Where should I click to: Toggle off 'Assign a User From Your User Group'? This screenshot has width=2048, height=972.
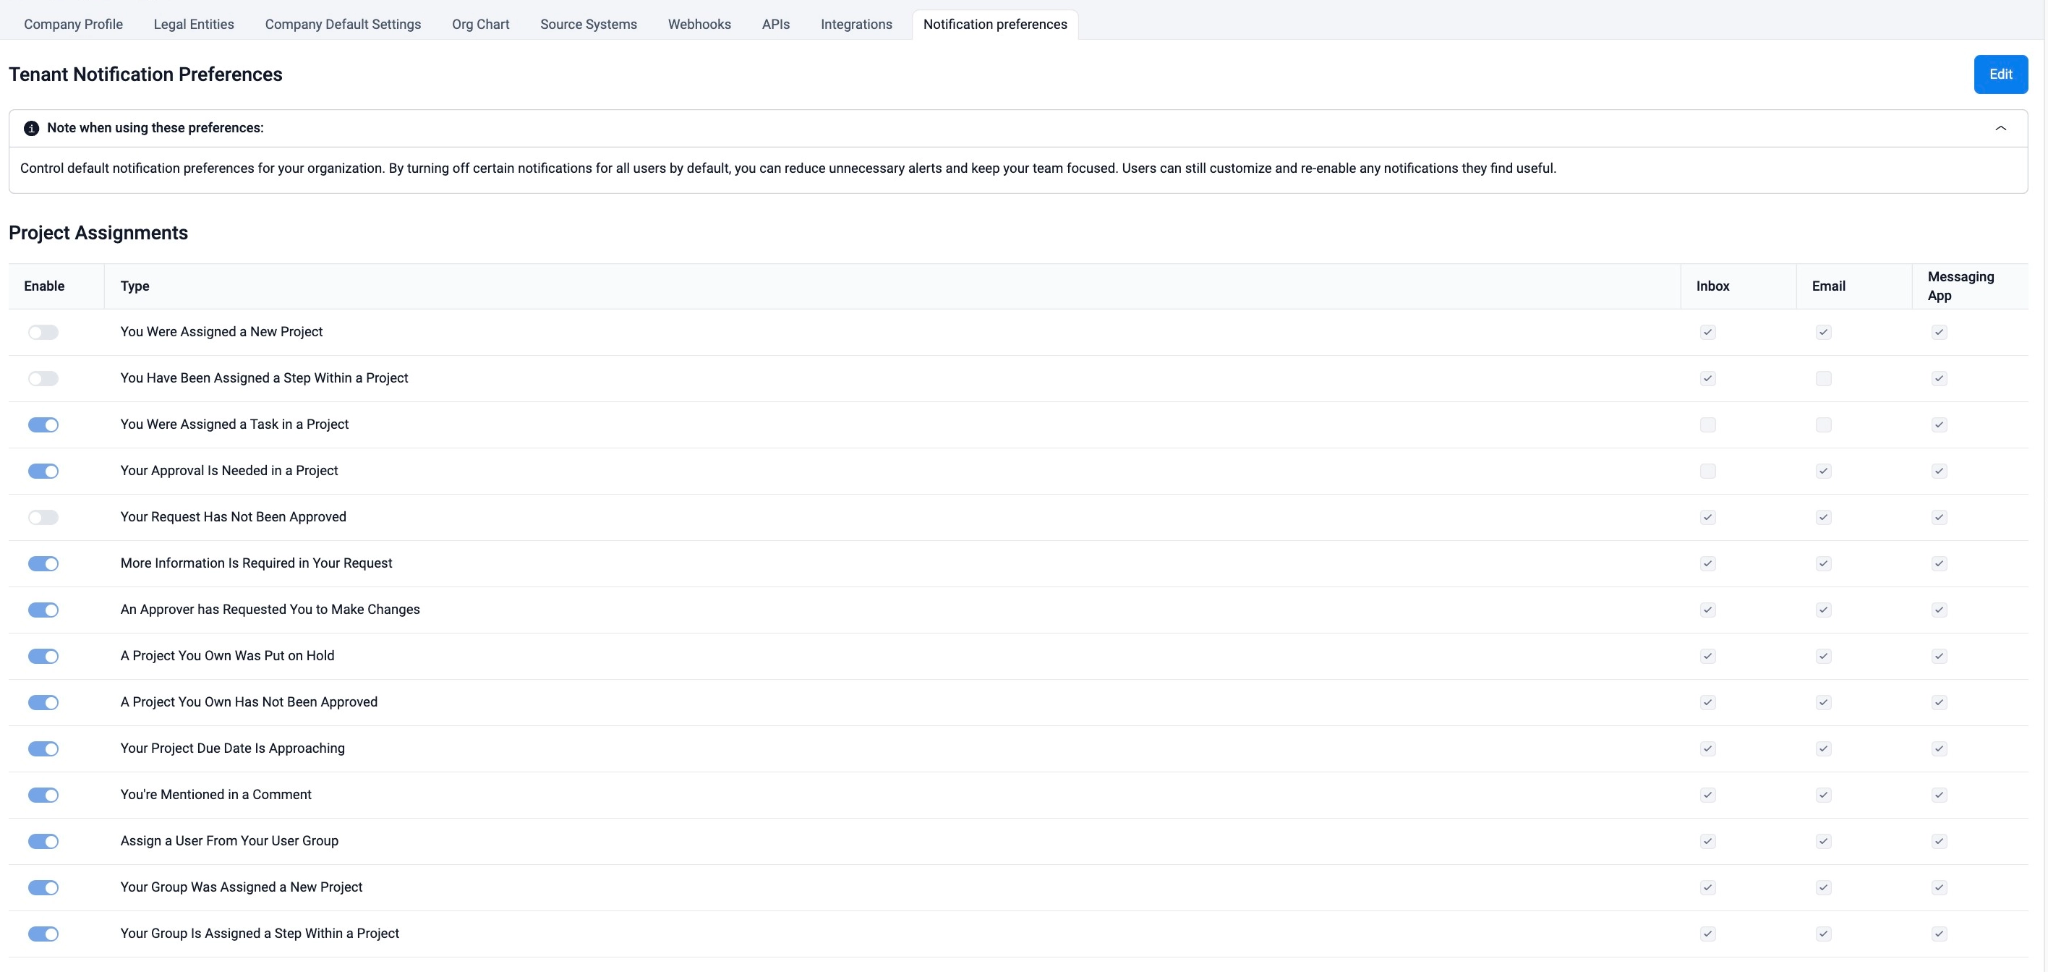(43, 841)
